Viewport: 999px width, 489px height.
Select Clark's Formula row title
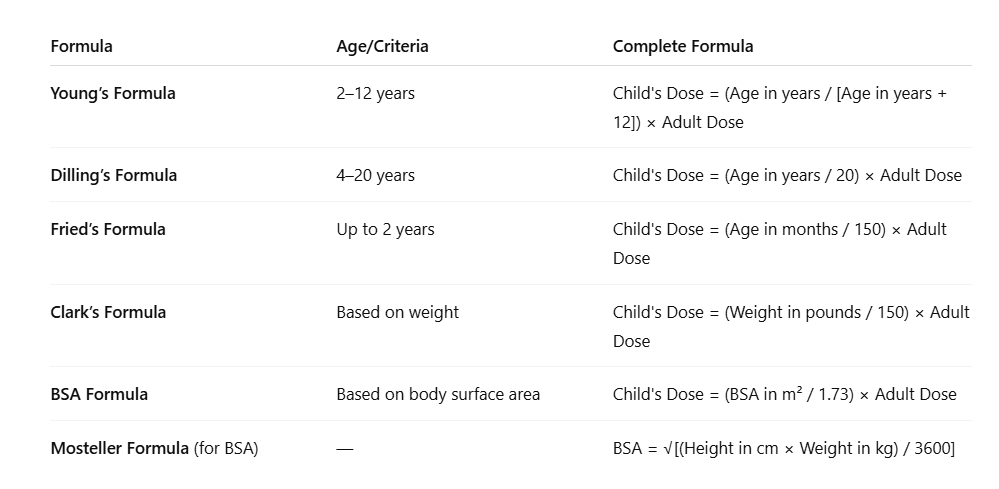[108, 313]
